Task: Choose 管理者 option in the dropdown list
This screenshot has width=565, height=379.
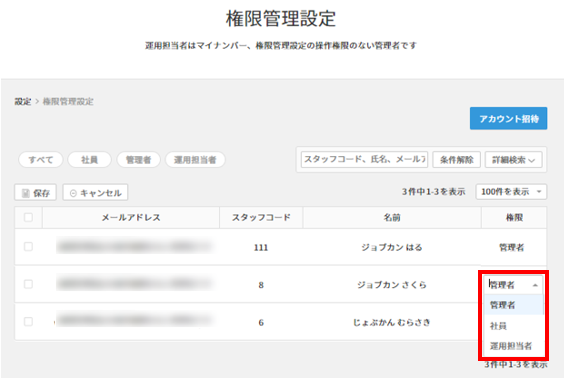Action: pyautogui.click(x=513, y=305)
